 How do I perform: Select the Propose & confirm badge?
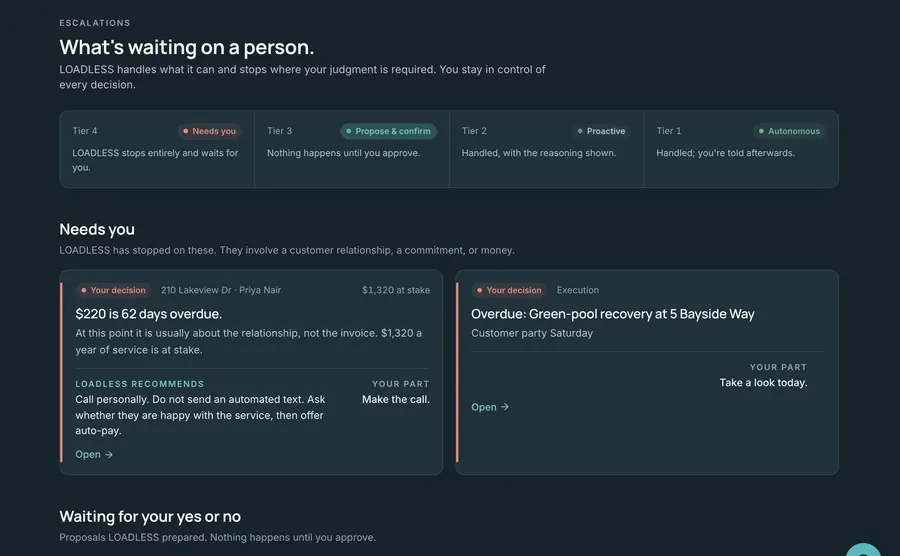coord(389,131)
